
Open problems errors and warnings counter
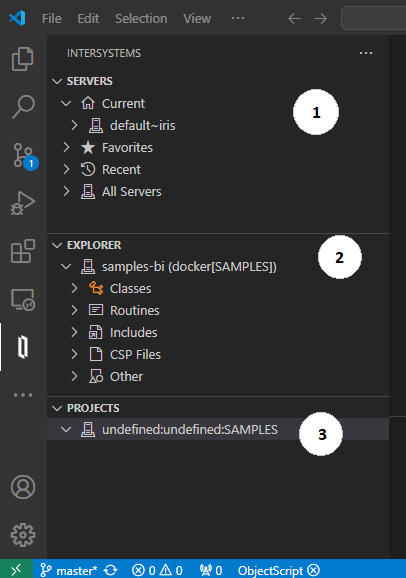click(157, 570)
